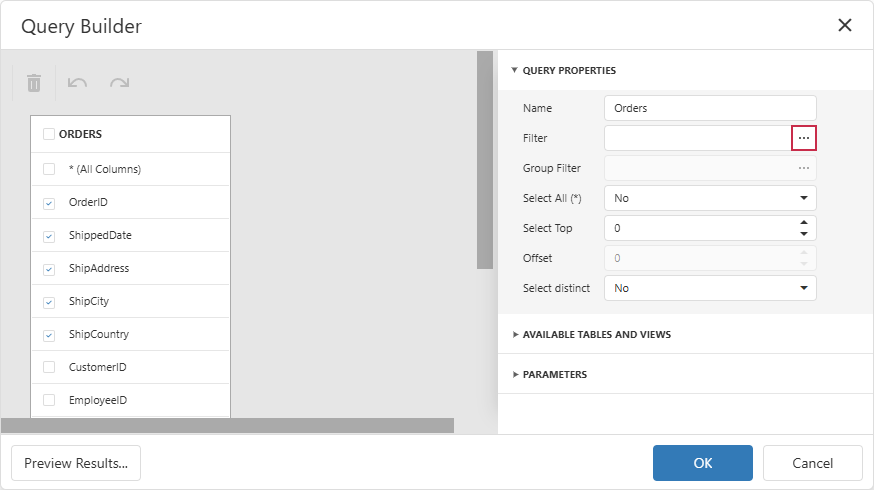Check the CustomerID column checkbox

[49, 367]
